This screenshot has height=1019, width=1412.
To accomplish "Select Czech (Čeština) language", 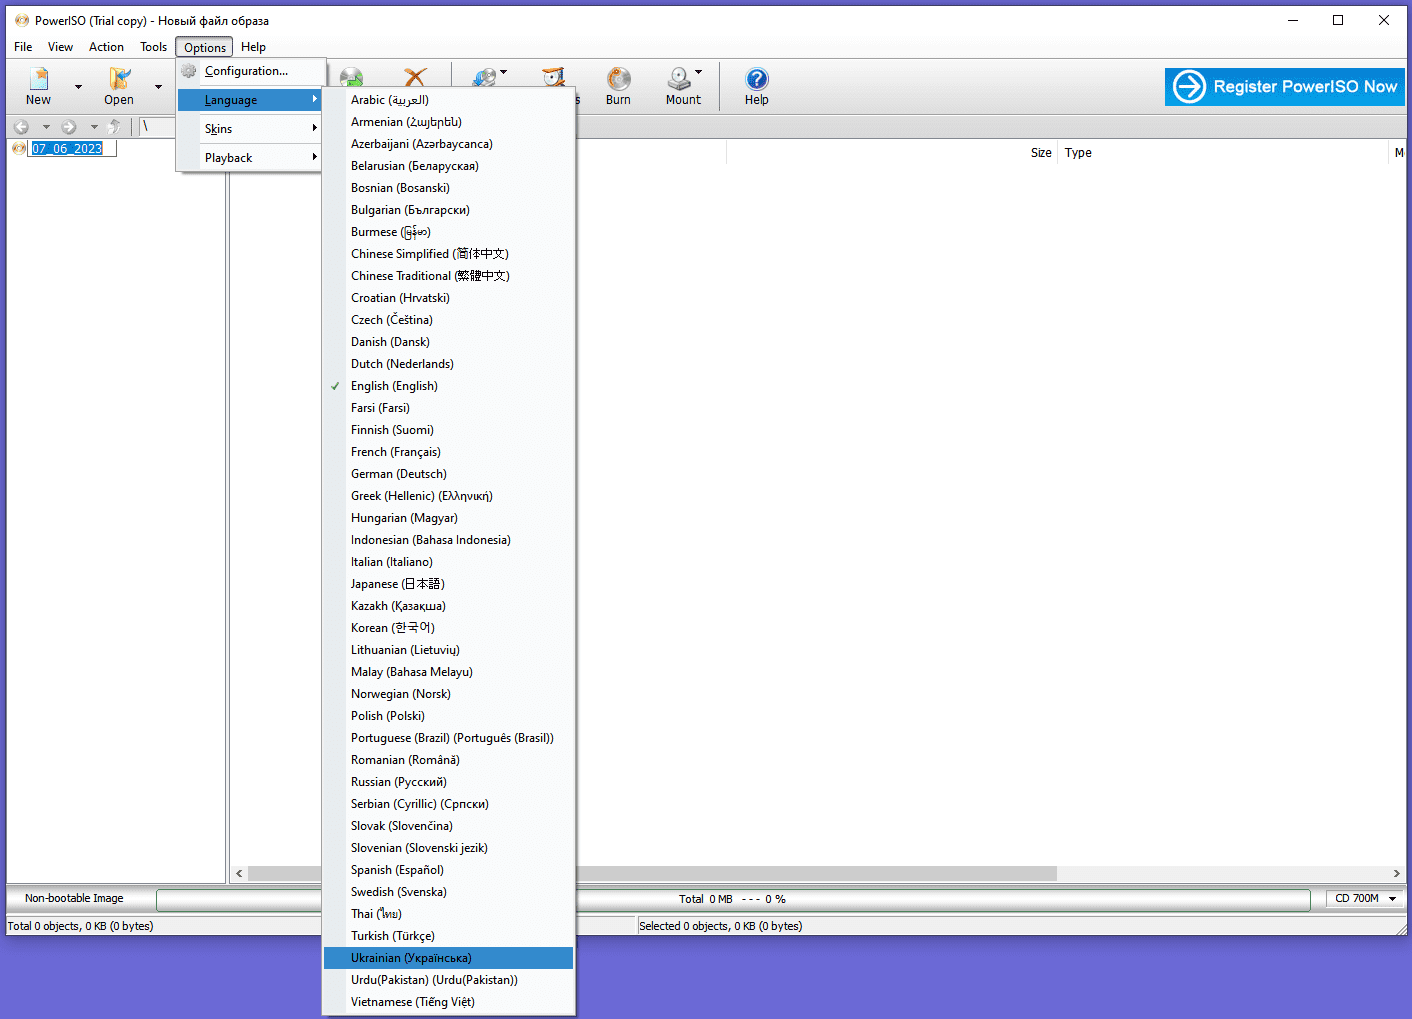I will [449, 320].
